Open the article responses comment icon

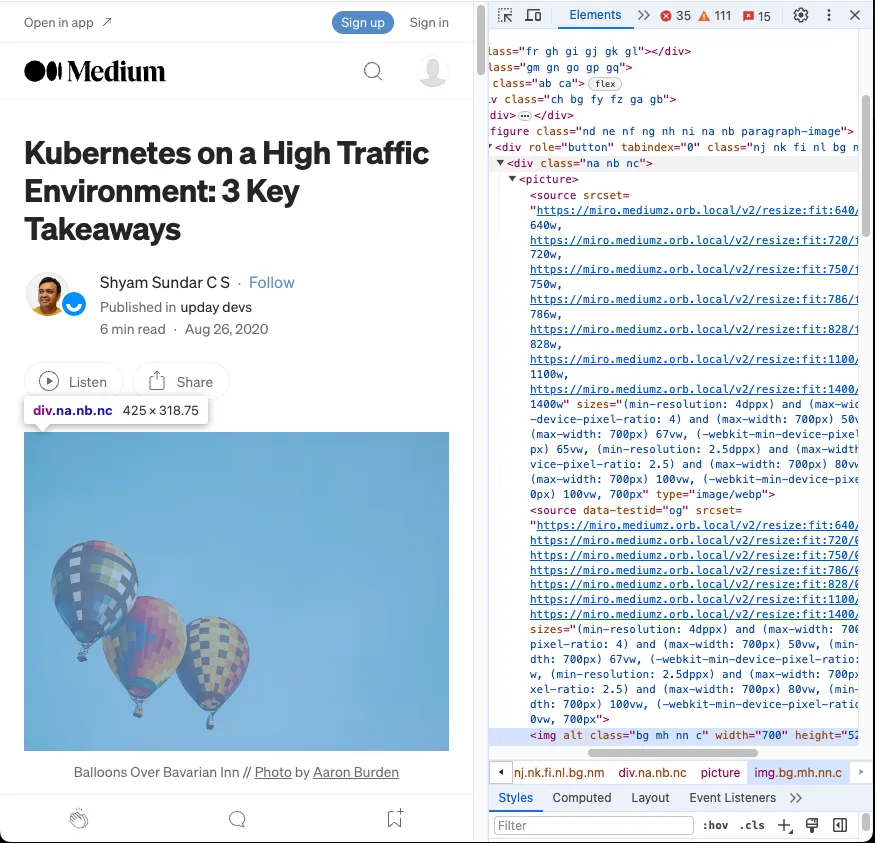pyautogui.click(x=237, y=819)
